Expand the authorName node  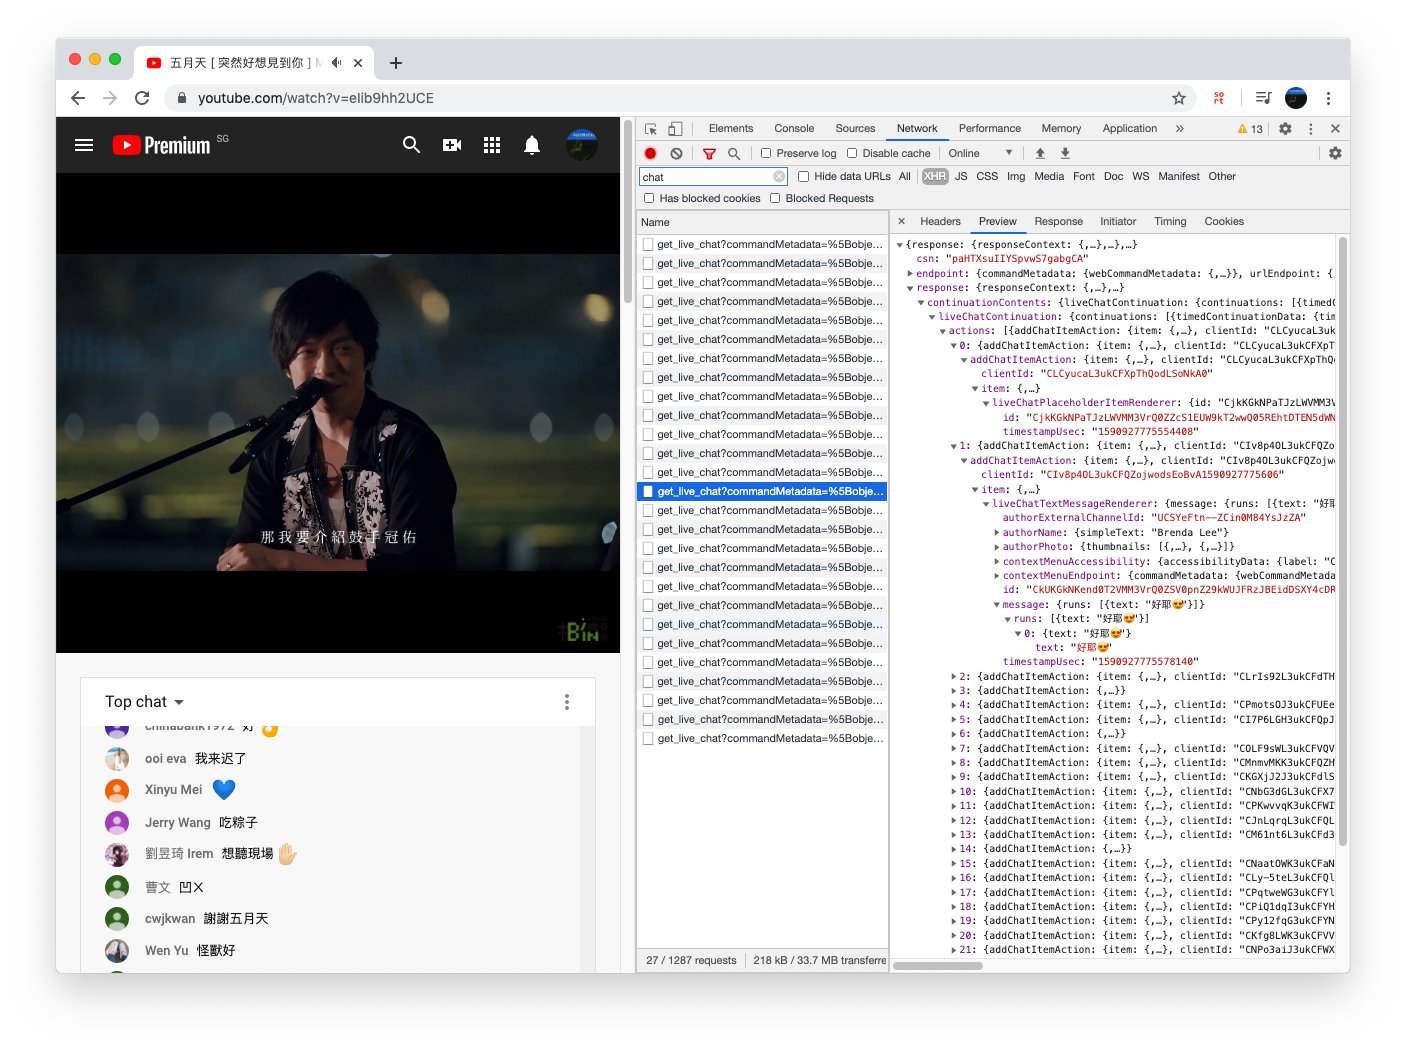coord(997,533)
